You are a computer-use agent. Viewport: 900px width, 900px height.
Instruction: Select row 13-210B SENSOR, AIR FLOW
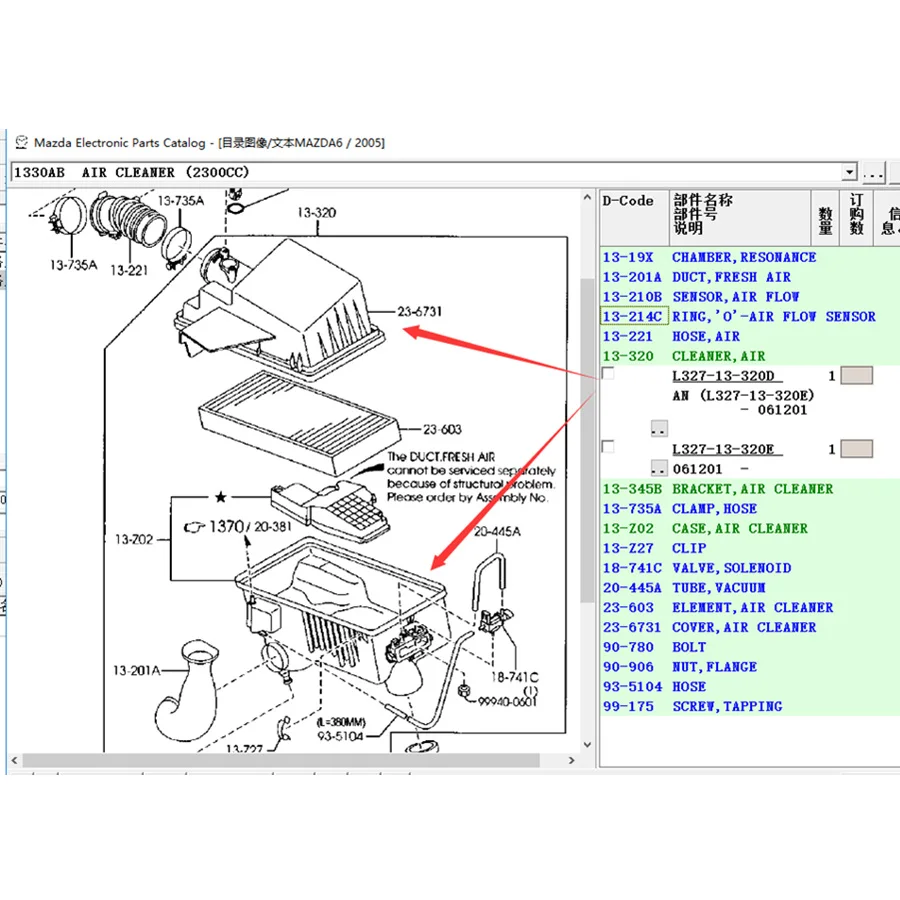click(x=750, y=297)
